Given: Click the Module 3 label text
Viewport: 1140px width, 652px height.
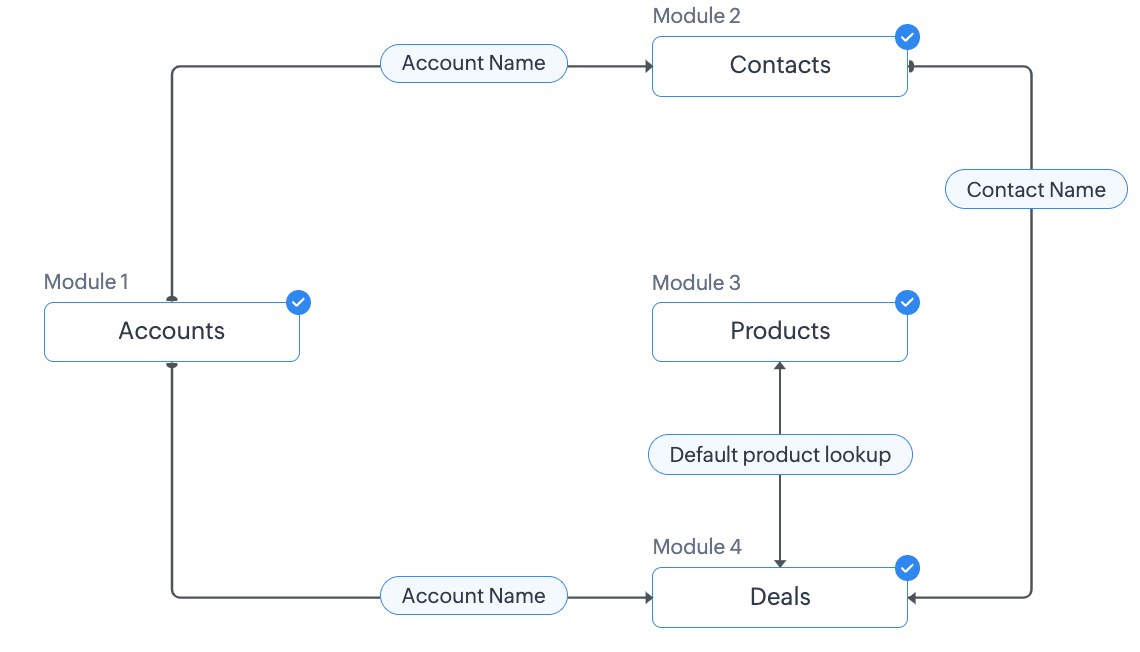Looking at the screenshot, I should pyautogui.click(x=696, y=283).
